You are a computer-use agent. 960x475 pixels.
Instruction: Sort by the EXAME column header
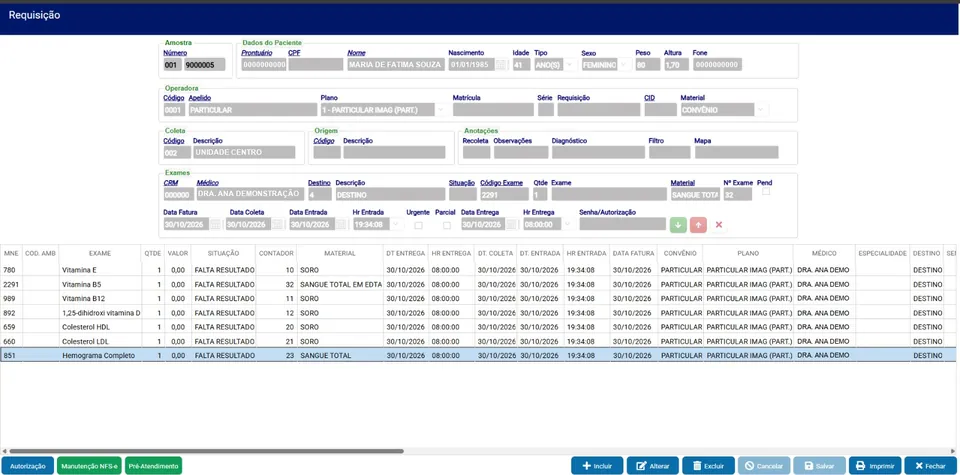pyautogui.click(x=100, y=253)
